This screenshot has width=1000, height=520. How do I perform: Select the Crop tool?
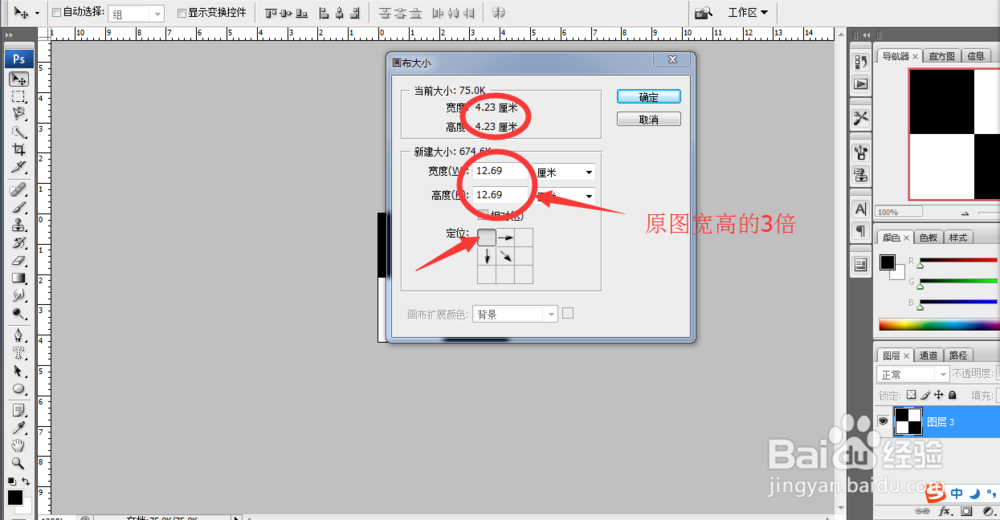coord(18,149)
